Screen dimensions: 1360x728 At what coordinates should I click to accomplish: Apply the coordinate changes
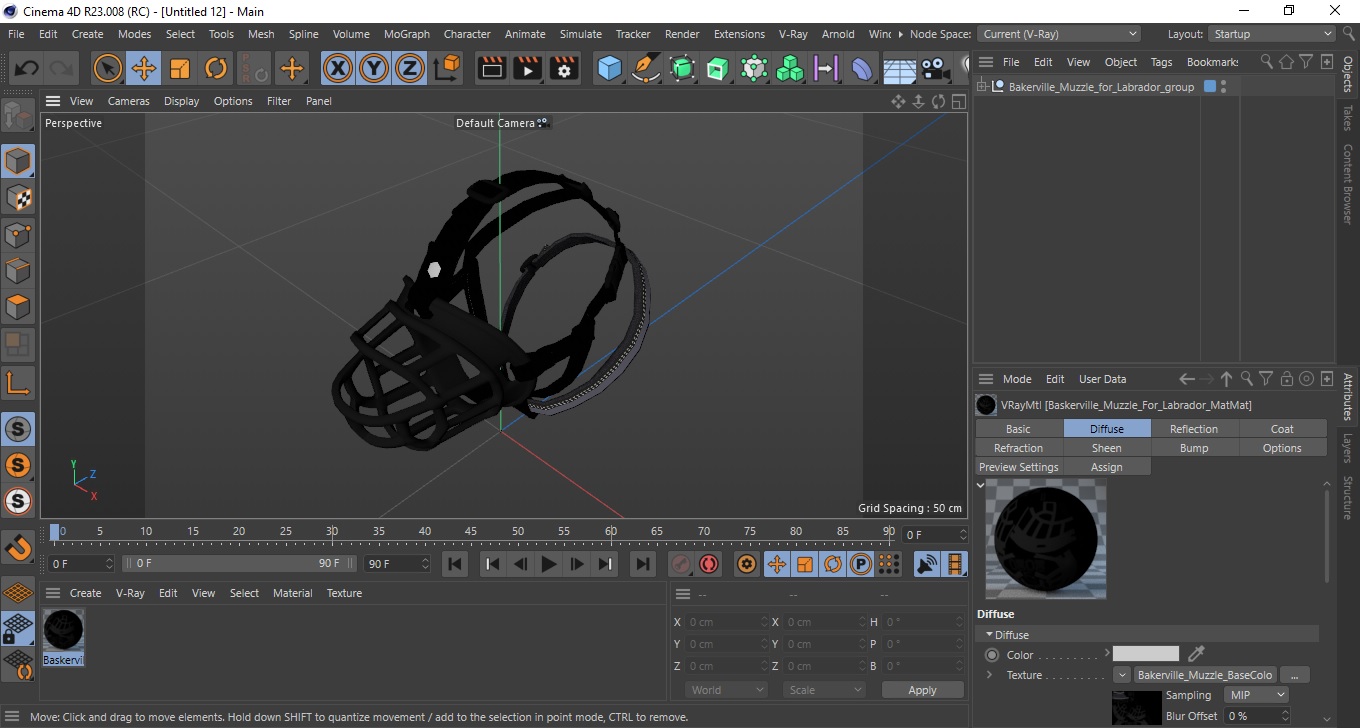click(x=922, y=690)
